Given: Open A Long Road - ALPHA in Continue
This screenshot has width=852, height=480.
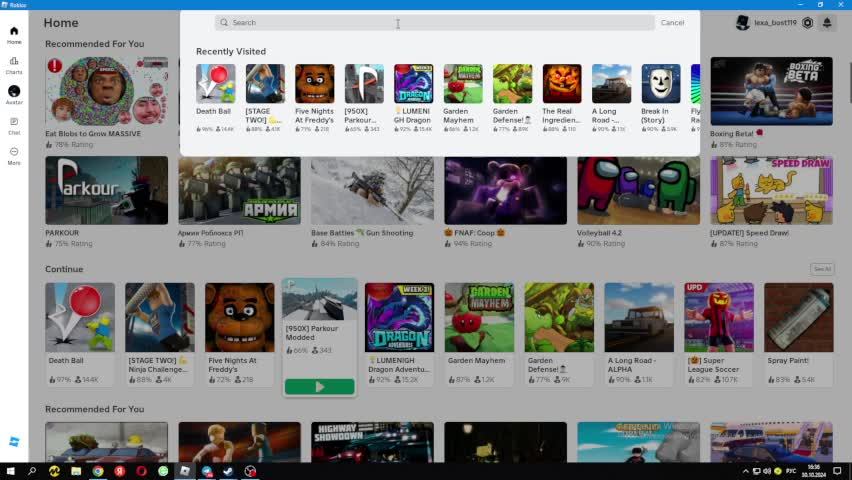Looking at the screenshot, I should (639, 334).
